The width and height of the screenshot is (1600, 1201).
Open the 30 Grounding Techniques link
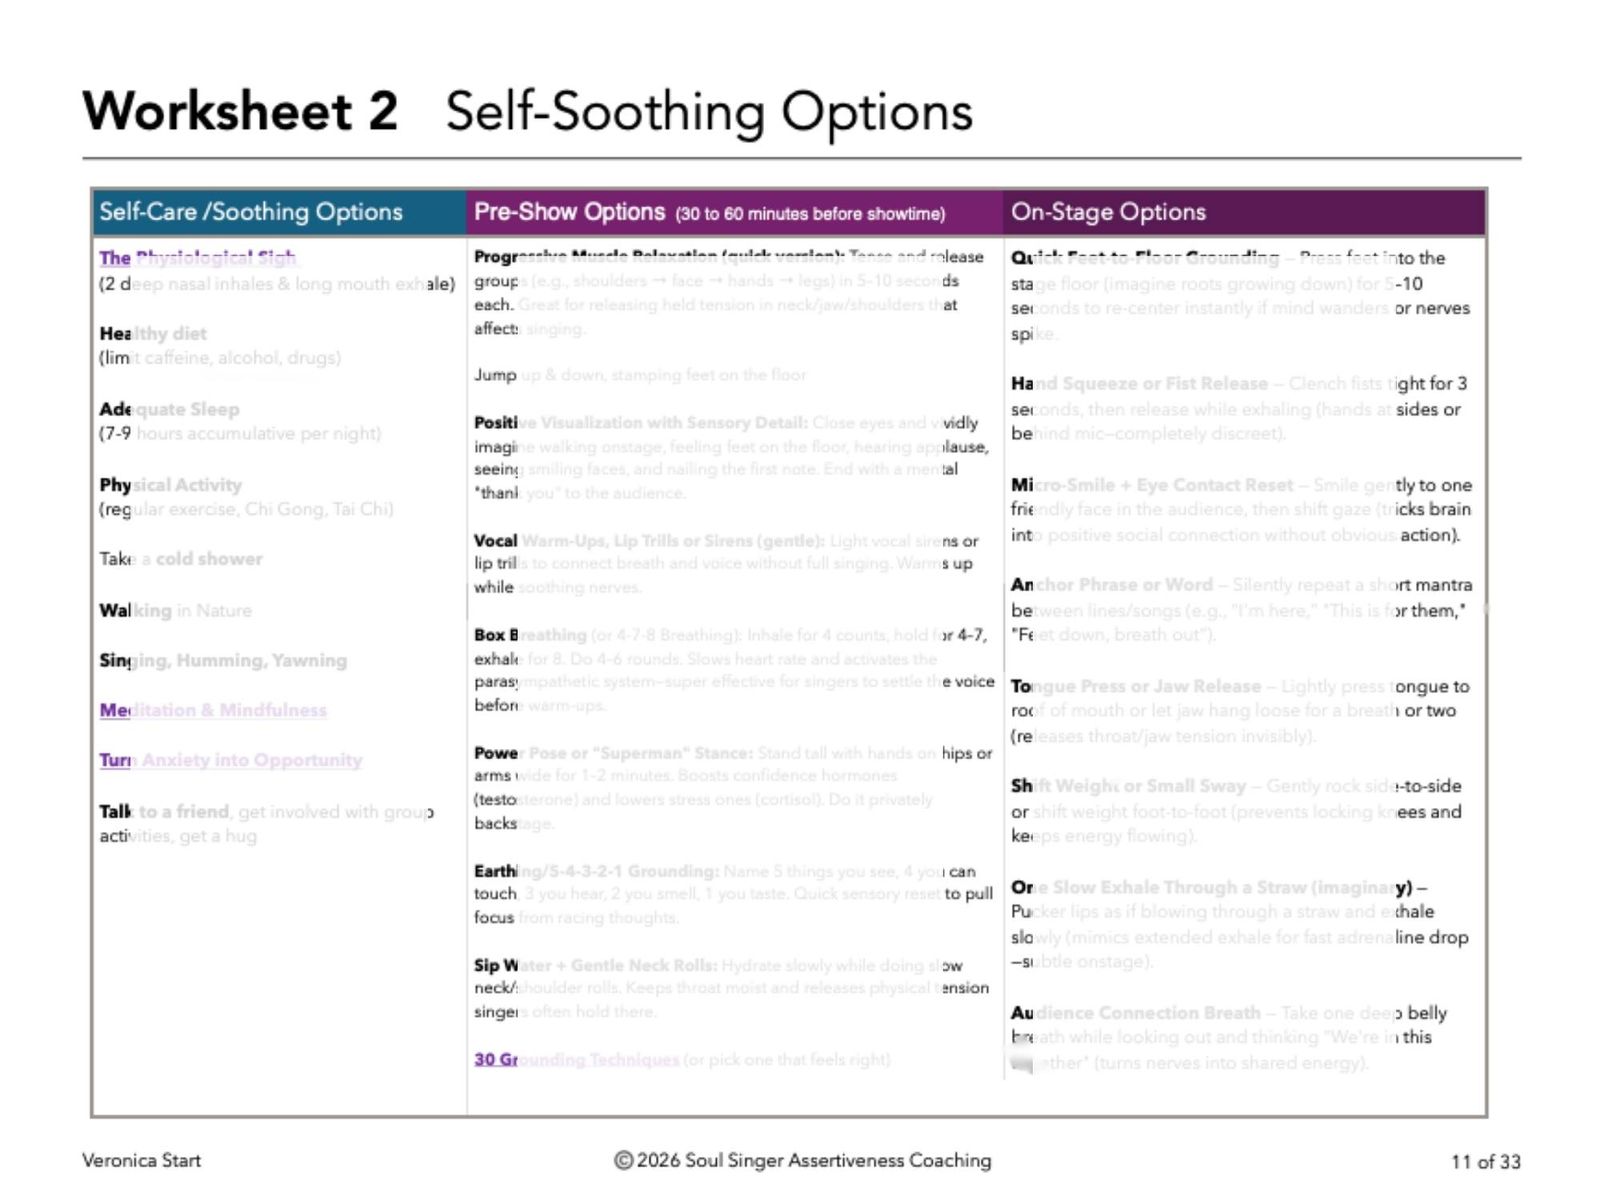[x=576, y=1059]
